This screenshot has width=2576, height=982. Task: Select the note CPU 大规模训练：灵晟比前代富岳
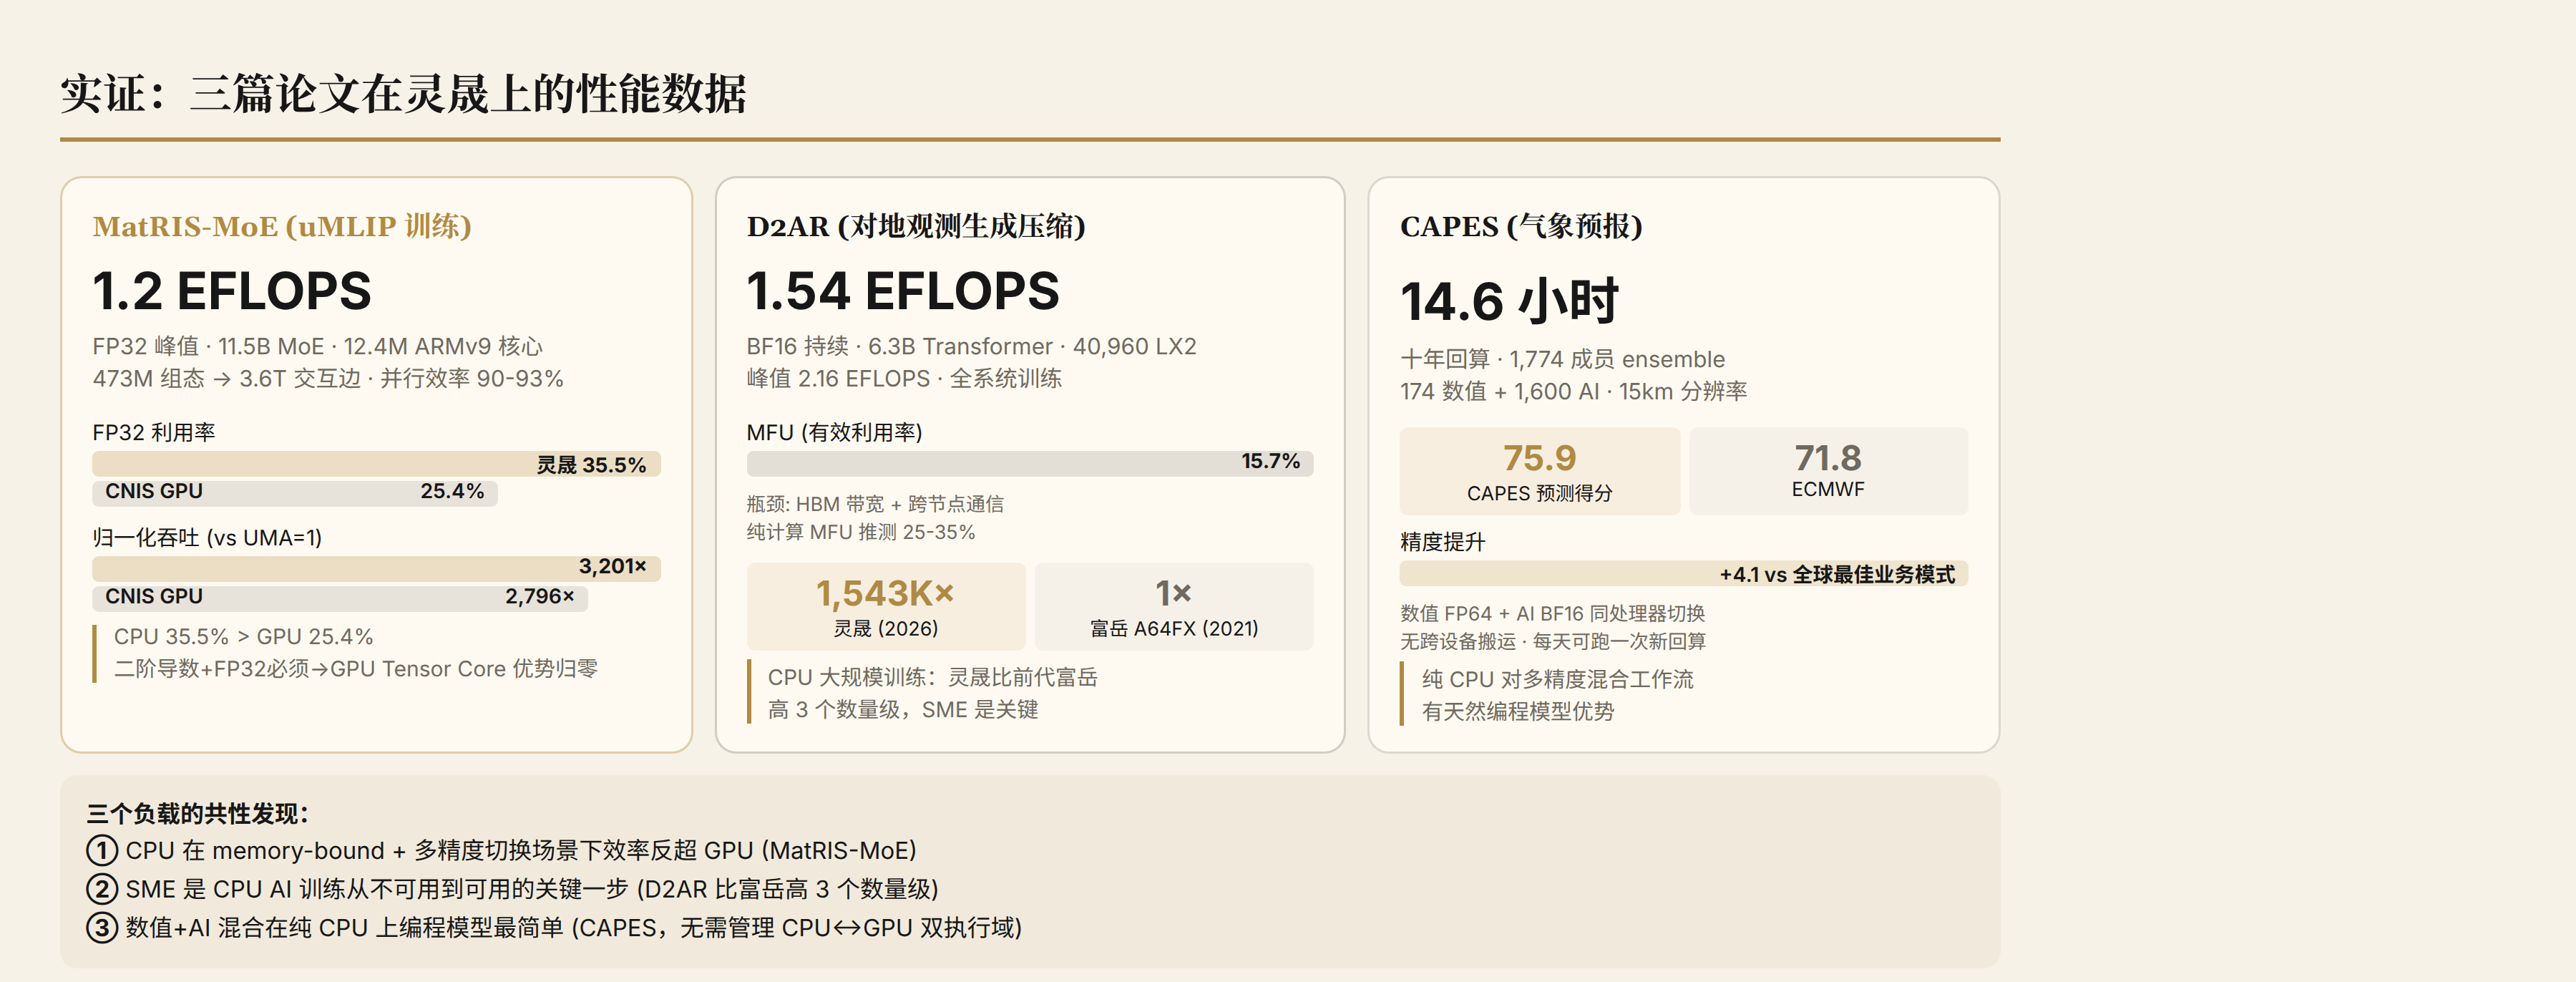(932, 677)
